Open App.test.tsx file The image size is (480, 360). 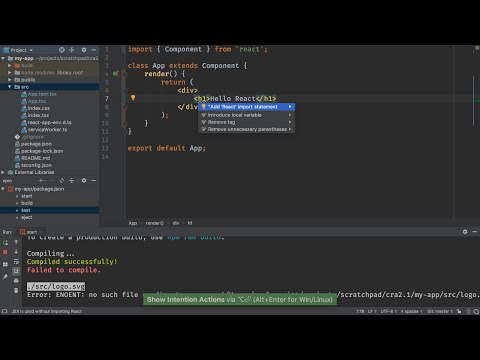click(x=39, y=94)
